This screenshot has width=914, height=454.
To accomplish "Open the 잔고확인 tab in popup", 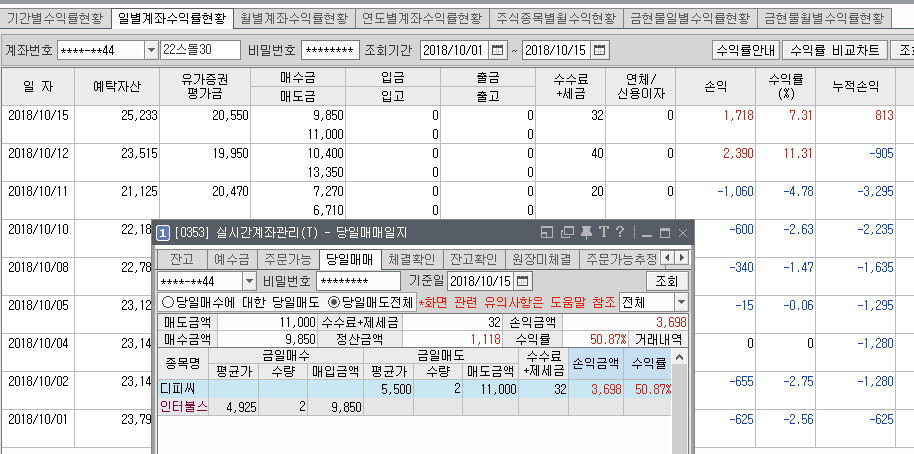I will click(x=474, y=259).
